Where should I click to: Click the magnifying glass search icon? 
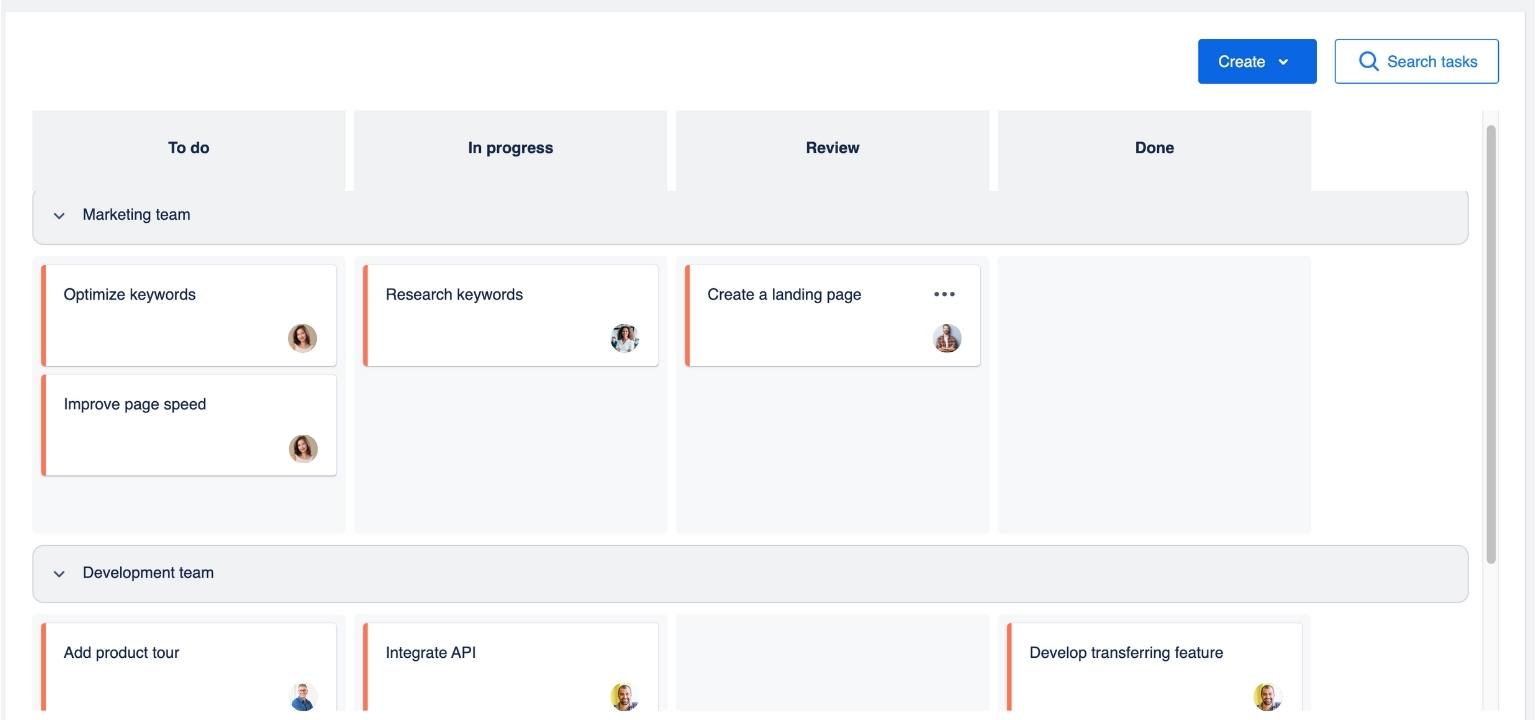pos(1367,60)
